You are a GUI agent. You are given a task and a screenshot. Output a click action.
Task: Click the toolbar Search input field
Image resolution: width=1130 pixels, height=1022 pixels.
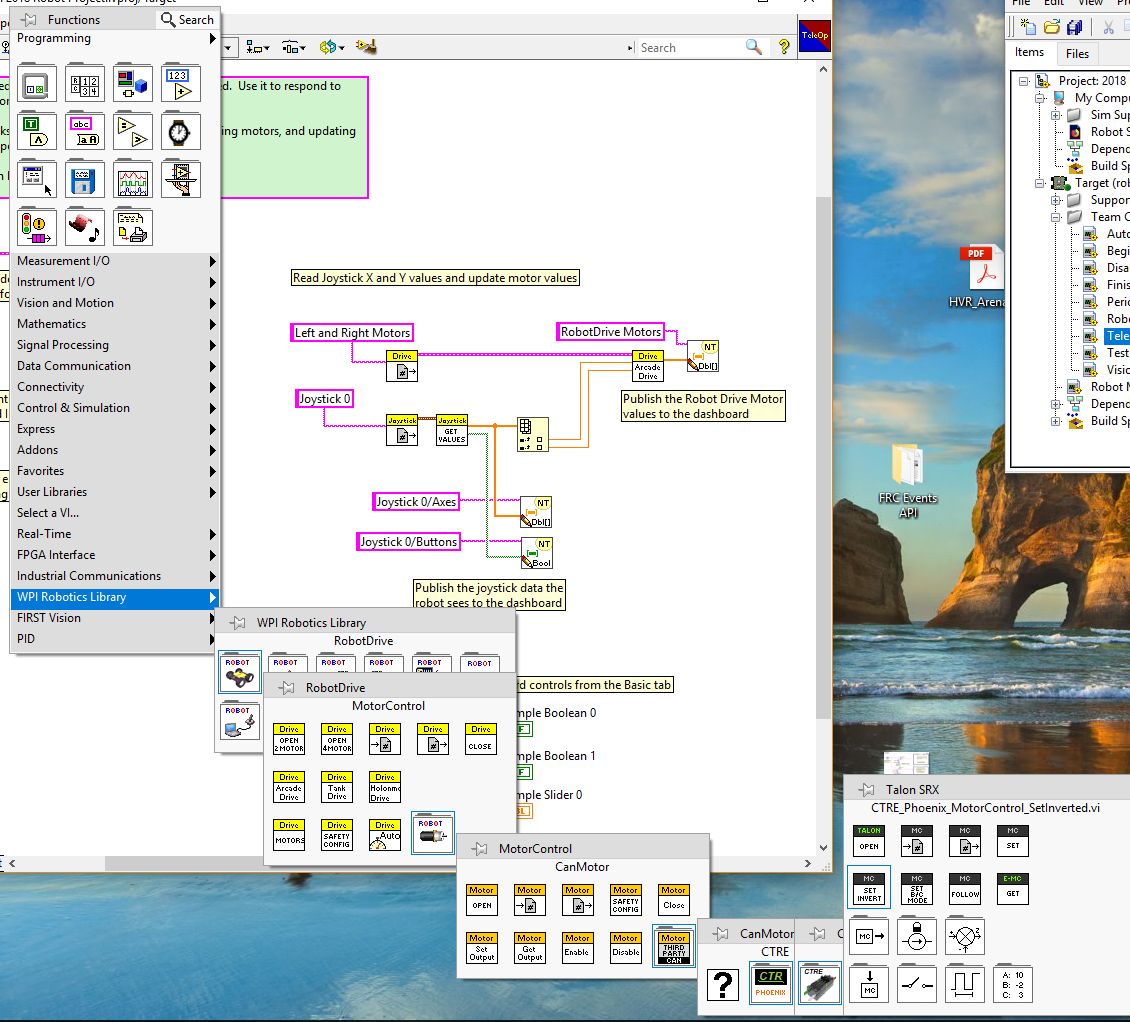[690, 48]
